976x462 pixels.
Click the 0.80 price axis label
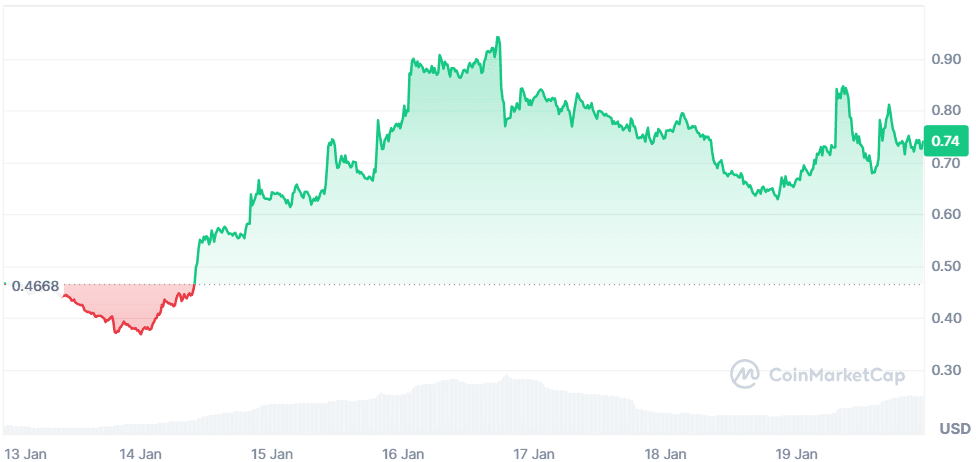click(945, 111)
